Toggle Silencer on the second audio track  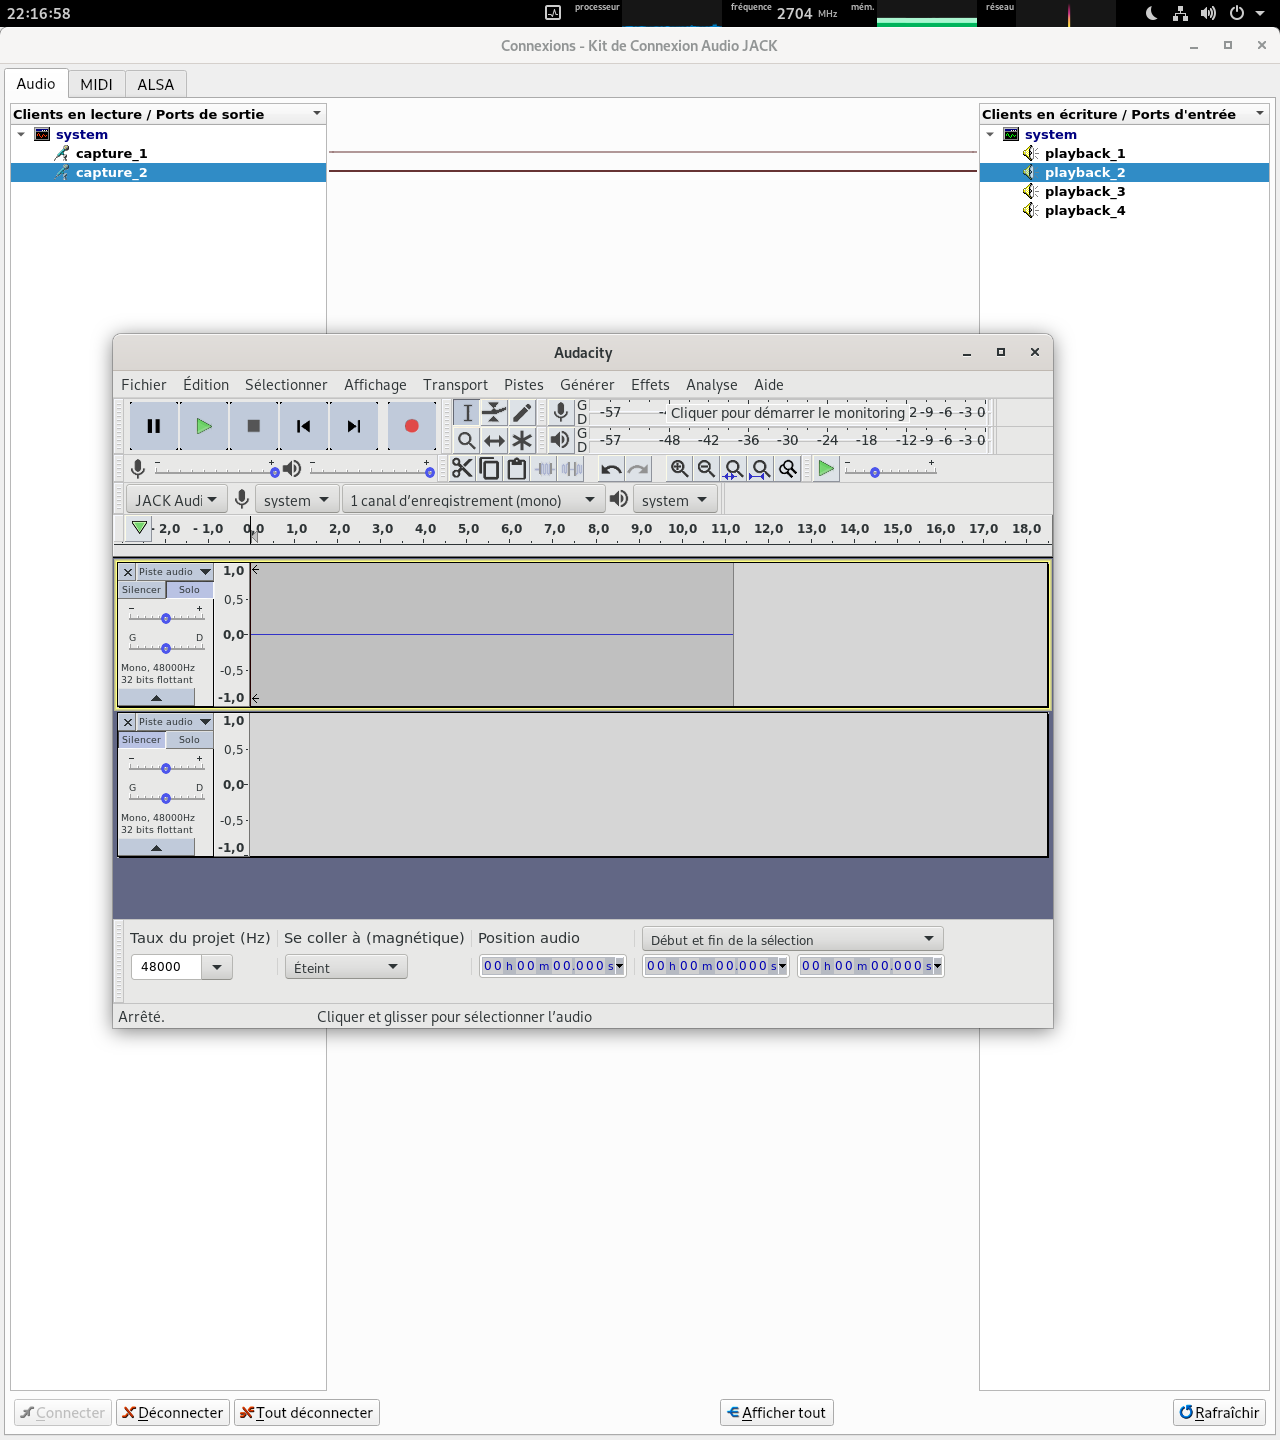(142, 740)
